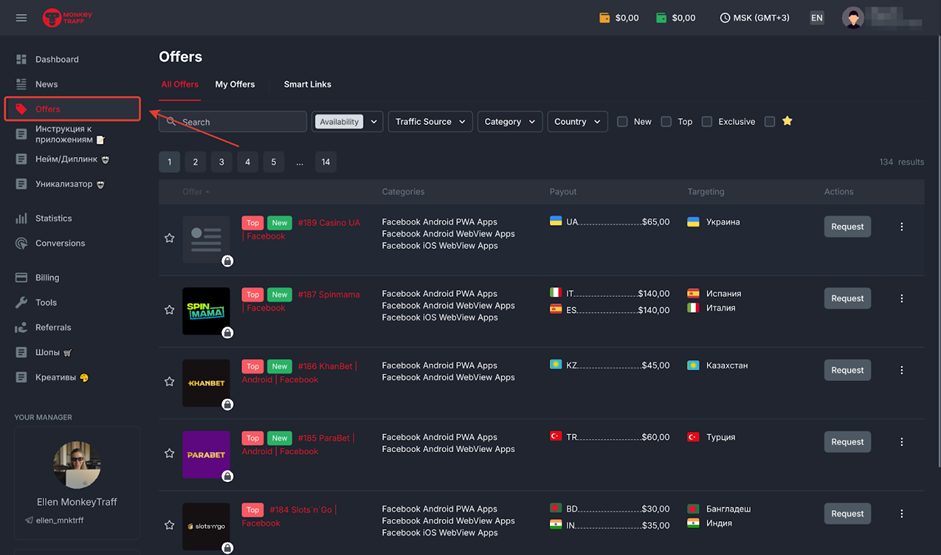Click the ParaBet offer thumbnail

coord(206,455)
